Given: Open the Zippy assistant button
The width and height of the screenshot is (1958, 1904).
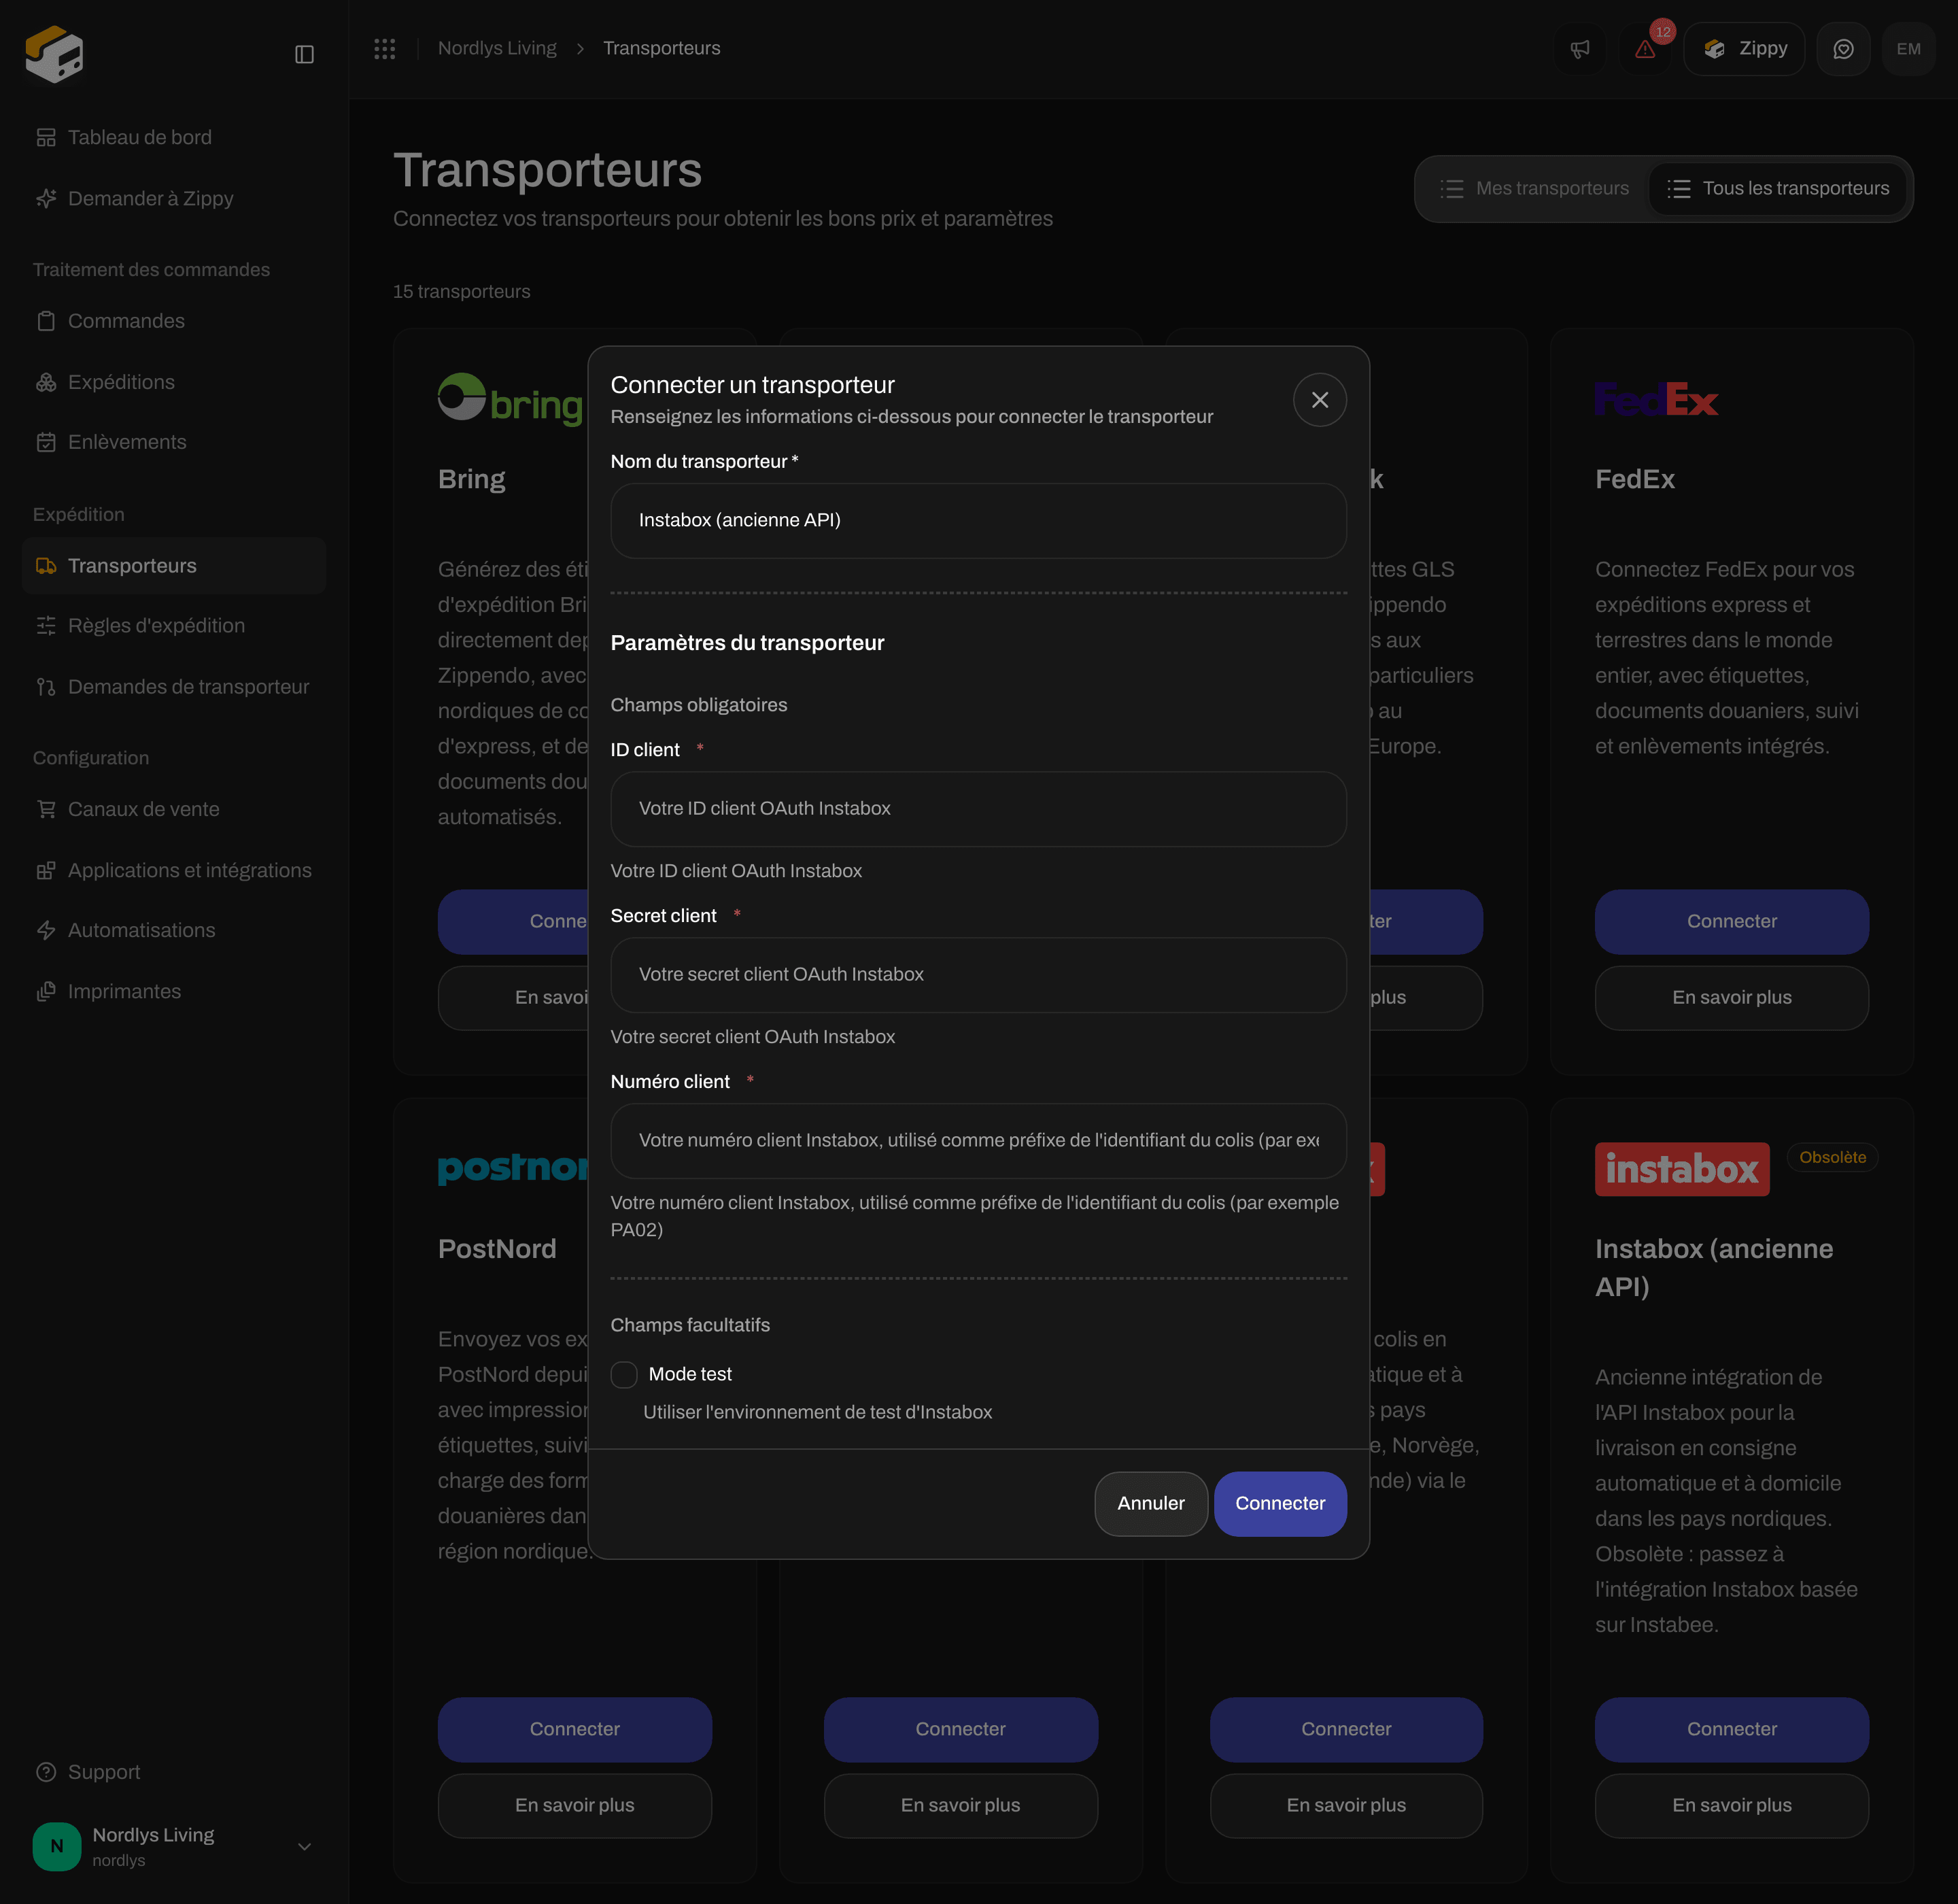Looking at the screenshot, I should (1744, 49).
